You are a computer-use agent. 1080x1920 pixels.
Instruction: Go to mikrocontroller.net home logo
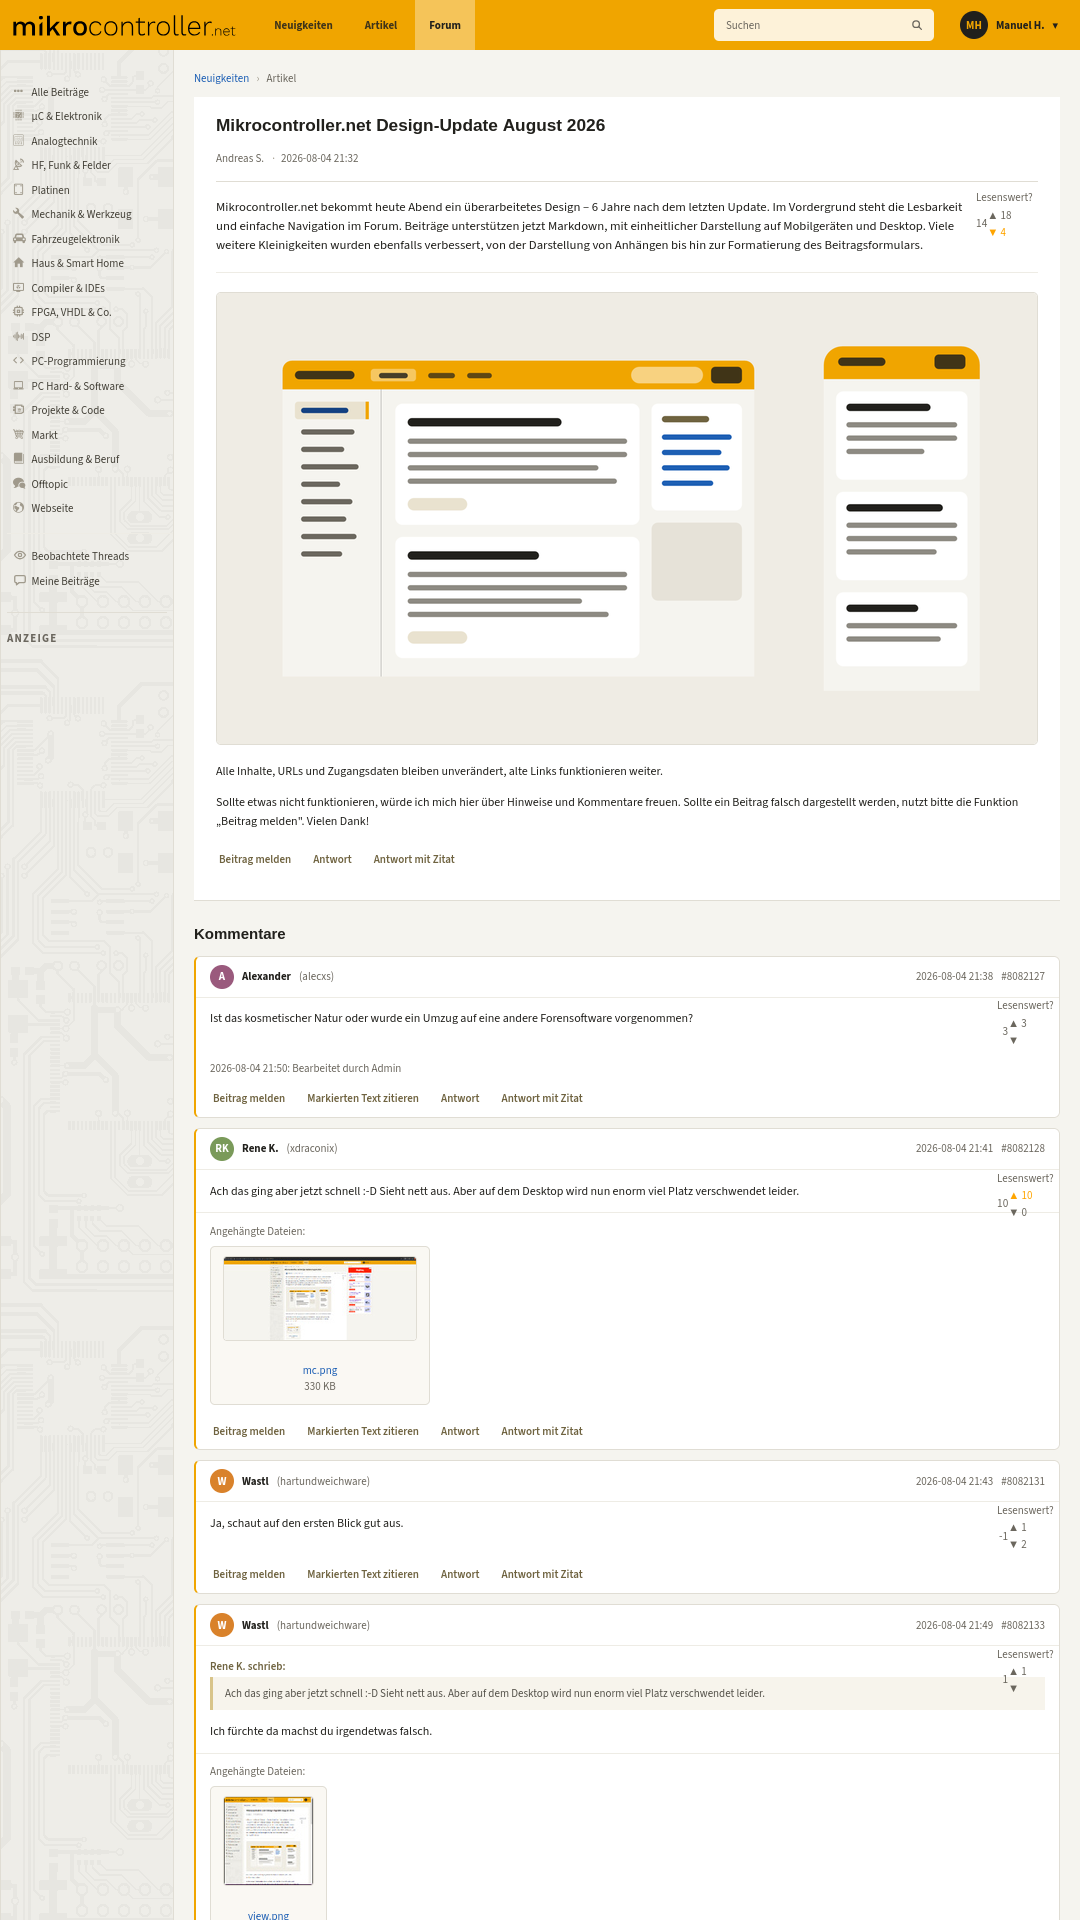pos(124,26)
